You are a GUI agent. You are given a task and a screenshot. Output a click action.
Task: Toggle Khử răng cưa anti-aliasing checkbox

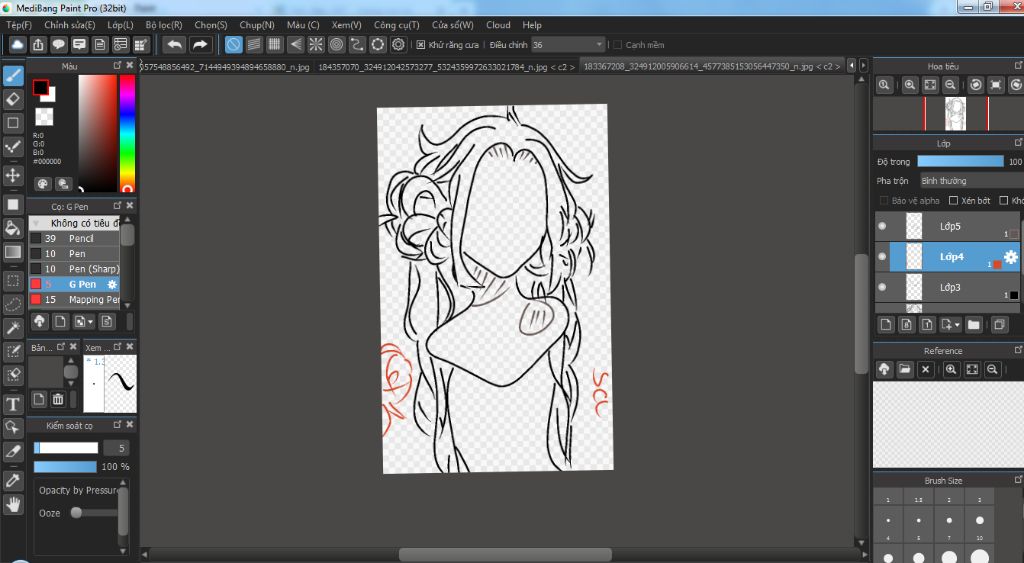pos(421,44)
